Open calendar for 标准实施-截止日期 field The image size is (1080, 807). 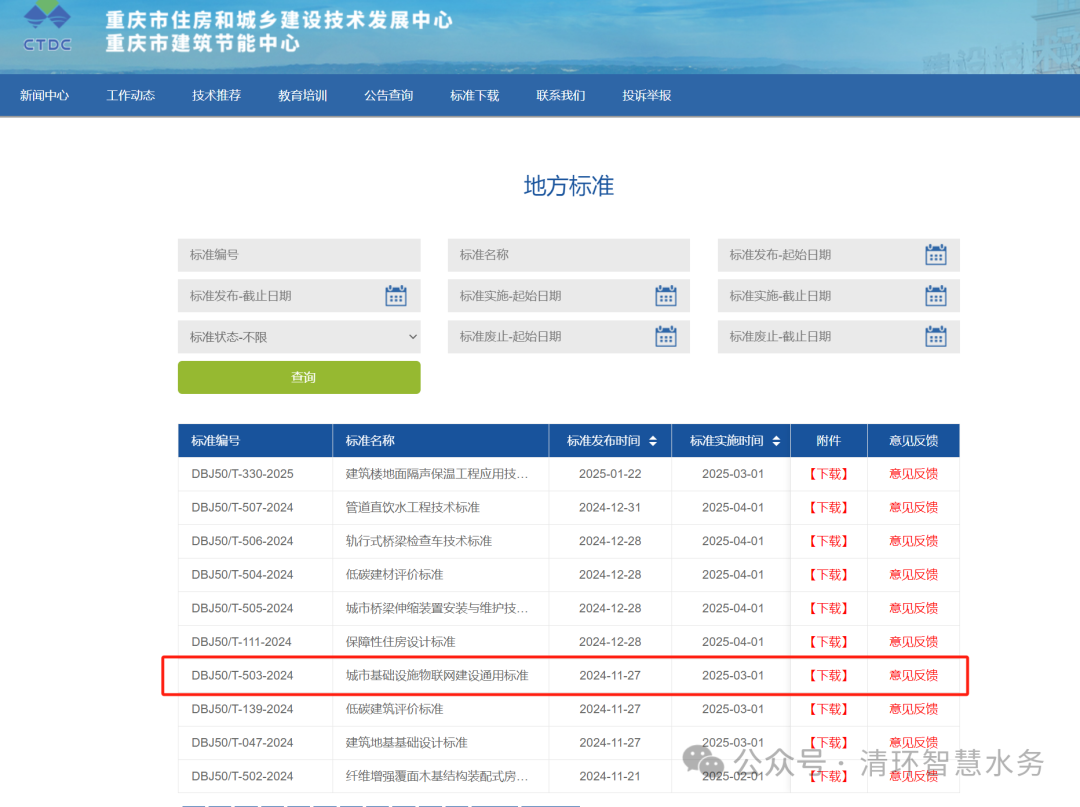click(x=935, y=296)
